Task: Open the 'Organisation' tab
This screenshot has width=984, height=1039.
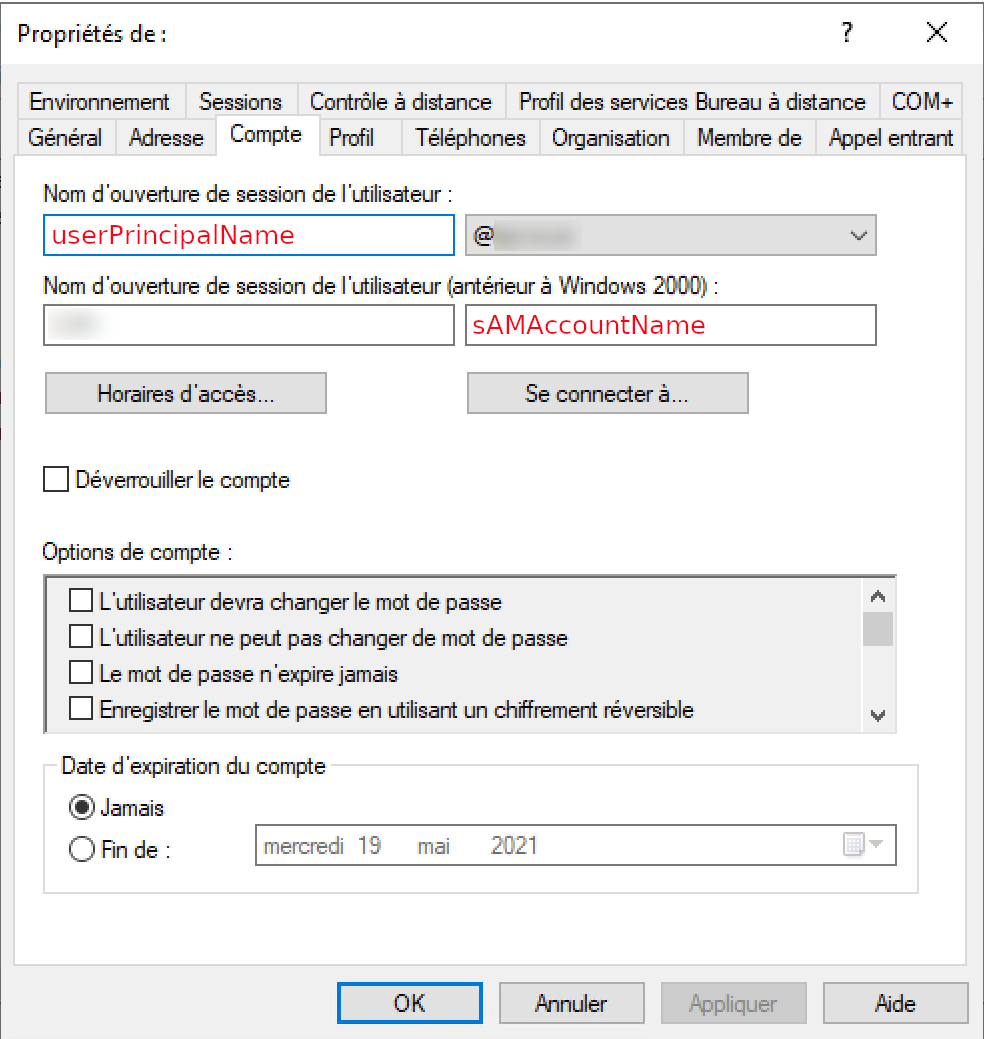Action: [x=611, y=138]
